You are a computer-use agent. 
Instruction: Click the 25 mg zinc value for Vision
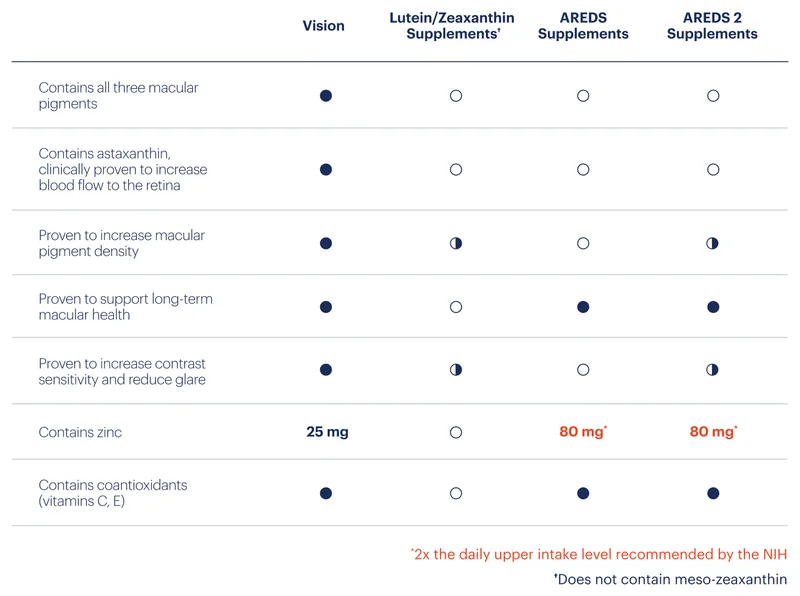click(x=328, y=432)
